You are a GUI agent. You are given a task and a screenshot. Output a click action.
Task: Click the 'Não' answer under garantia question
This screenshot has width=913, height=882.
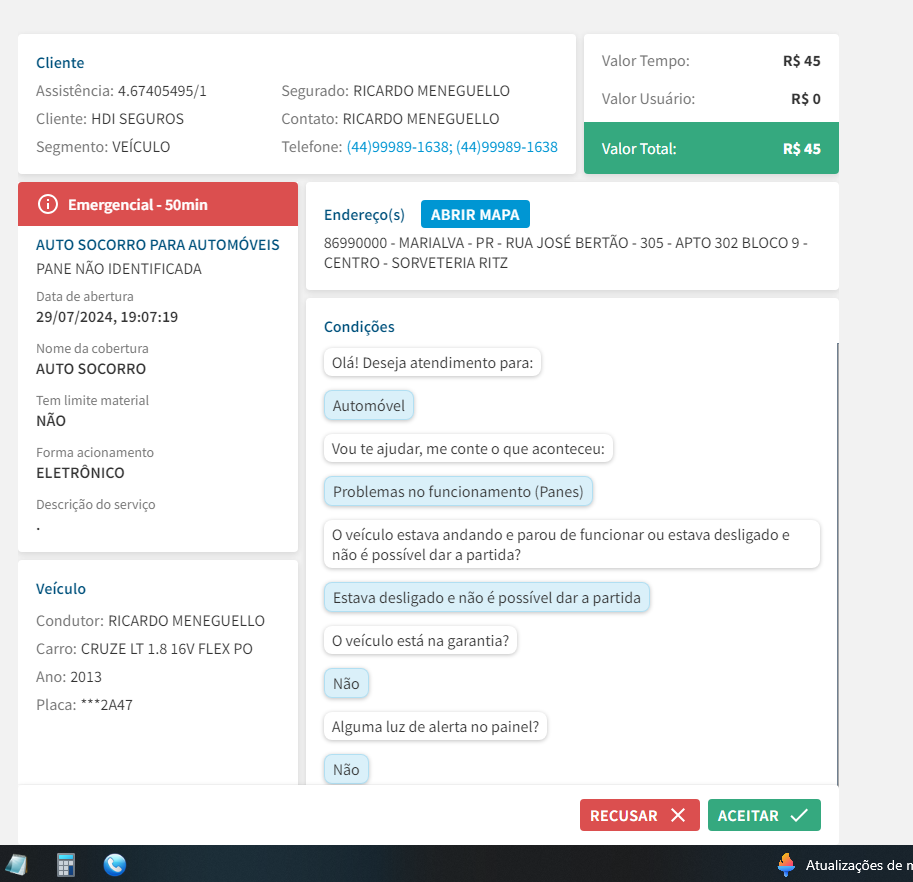pos(346,684)
